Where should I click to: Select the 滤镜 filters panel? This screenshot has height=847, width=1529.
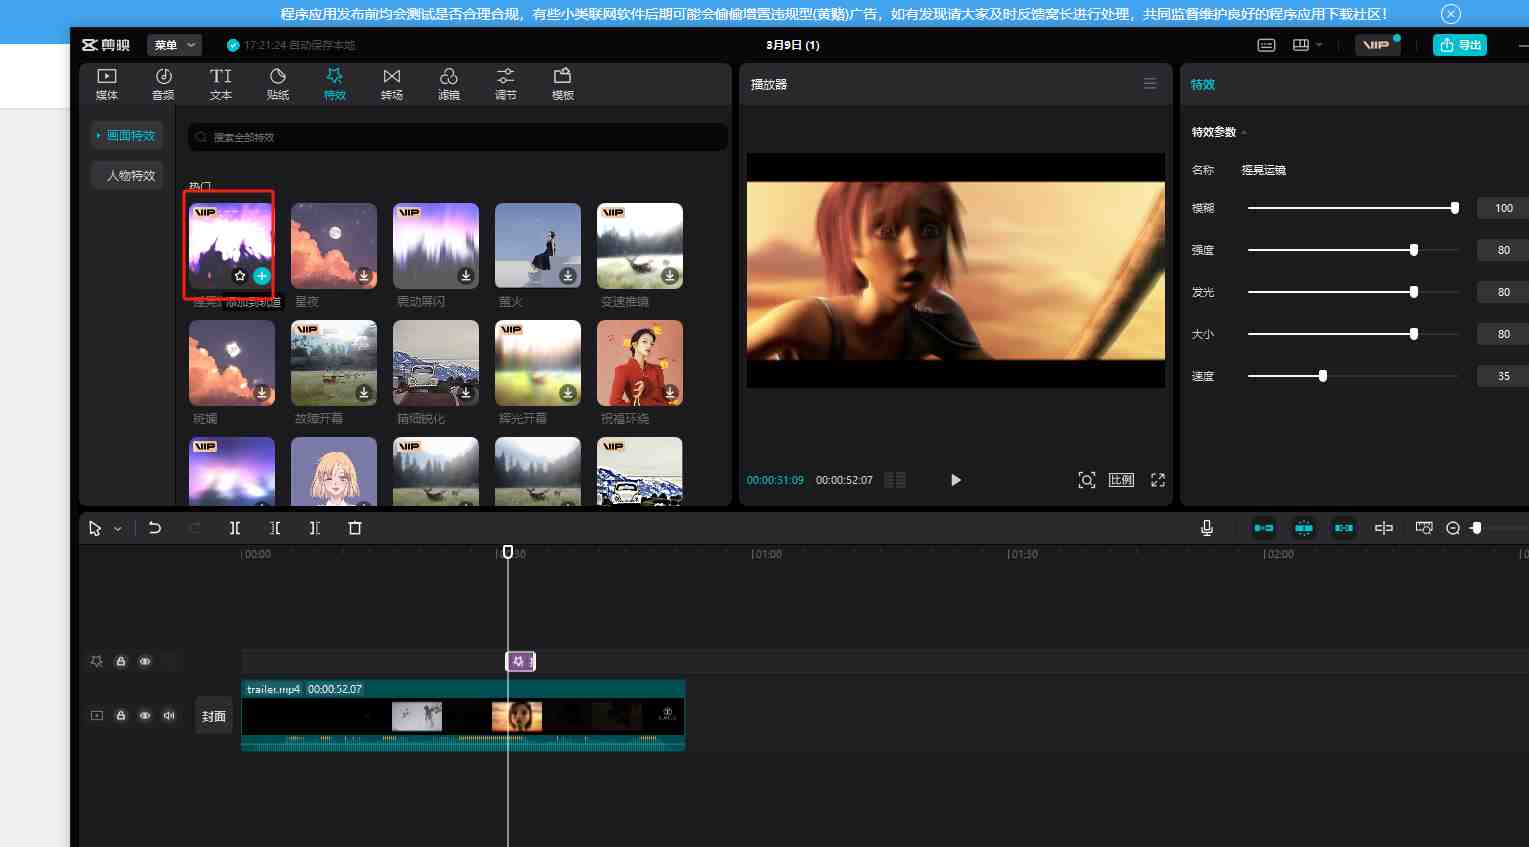click(x=448, y=84)
